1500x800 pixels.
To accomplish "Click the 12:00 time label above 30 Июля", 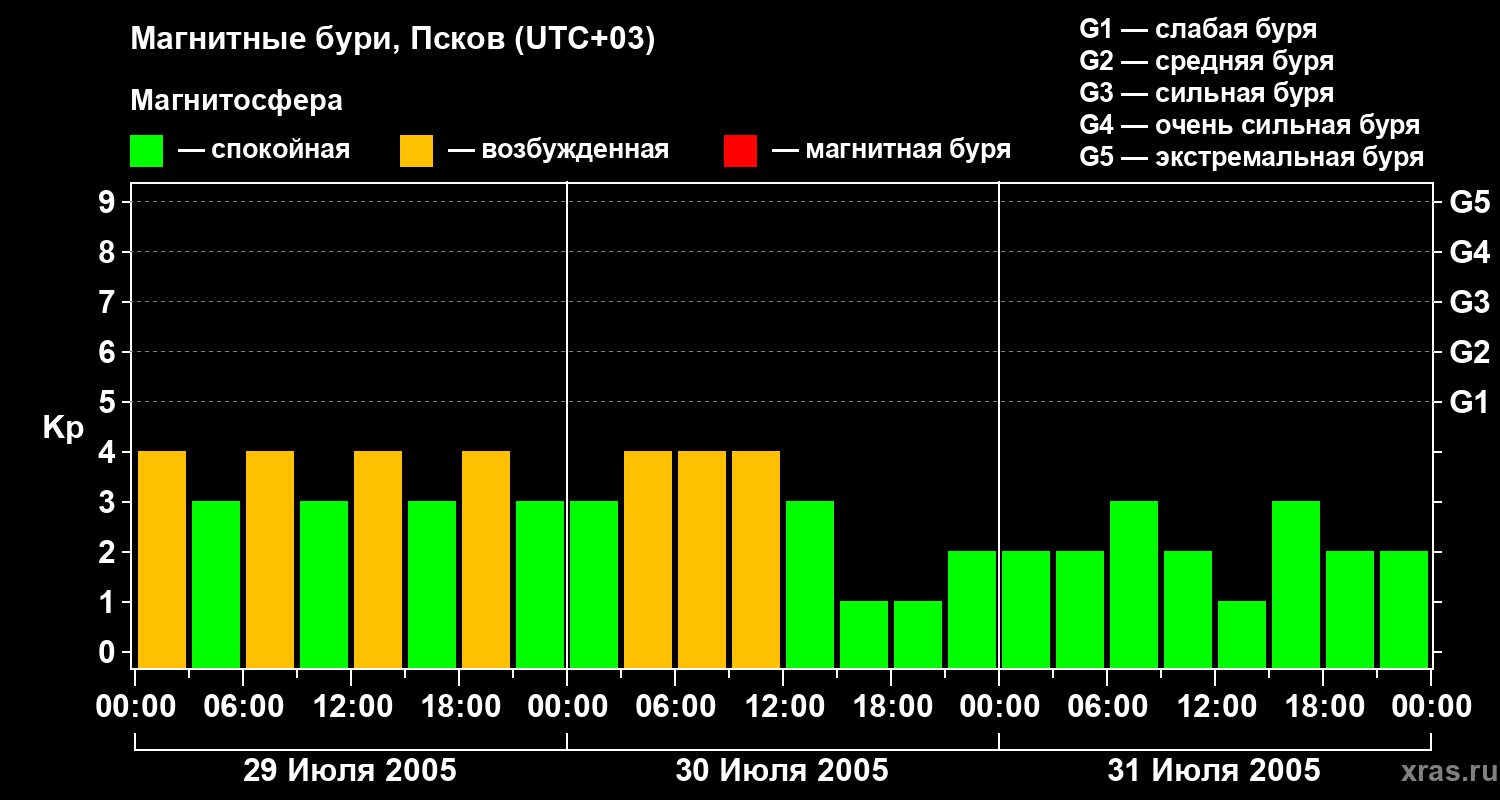I will tap(783, 707).
